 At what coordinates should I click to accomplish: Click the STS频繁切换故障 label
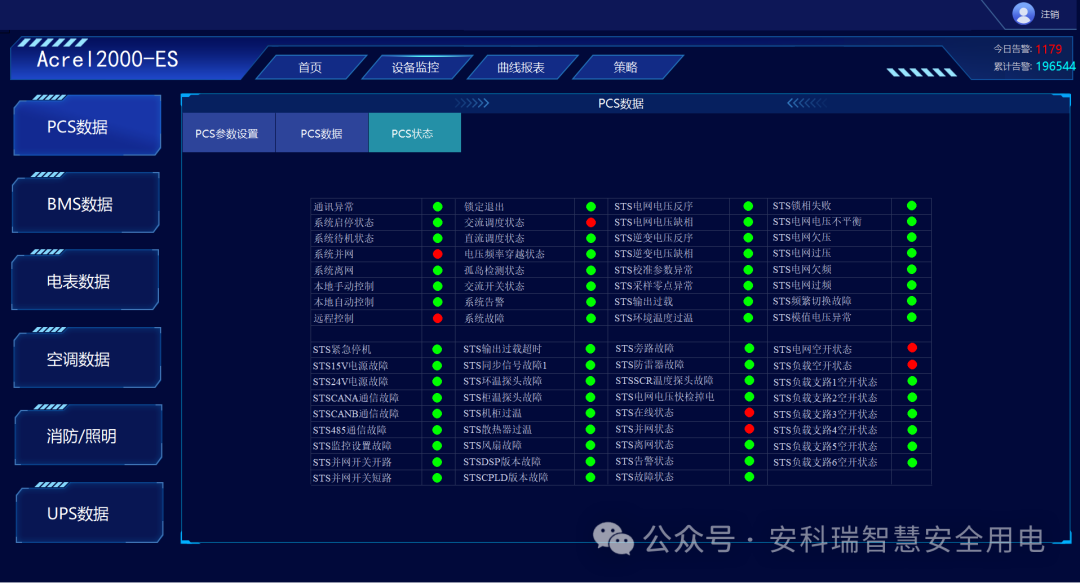point(812,301)
